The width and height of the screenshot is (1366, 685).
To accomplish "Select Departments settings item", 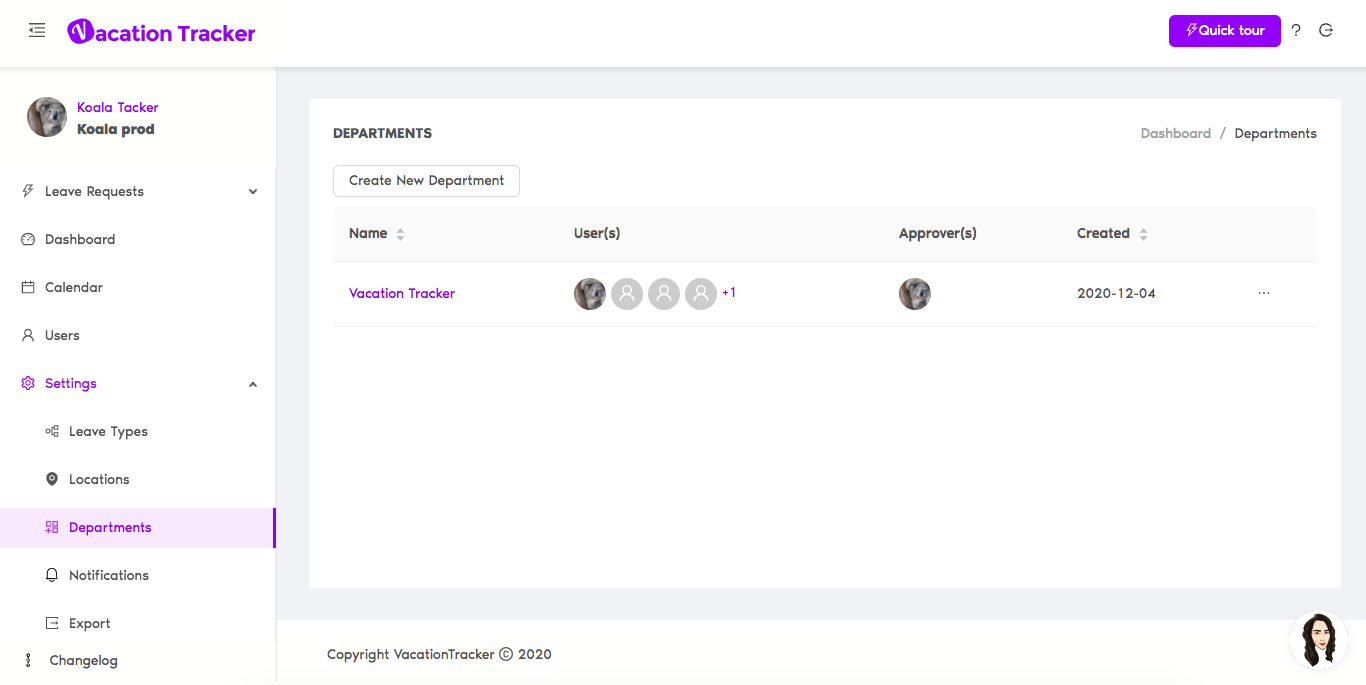I will 138,527.
